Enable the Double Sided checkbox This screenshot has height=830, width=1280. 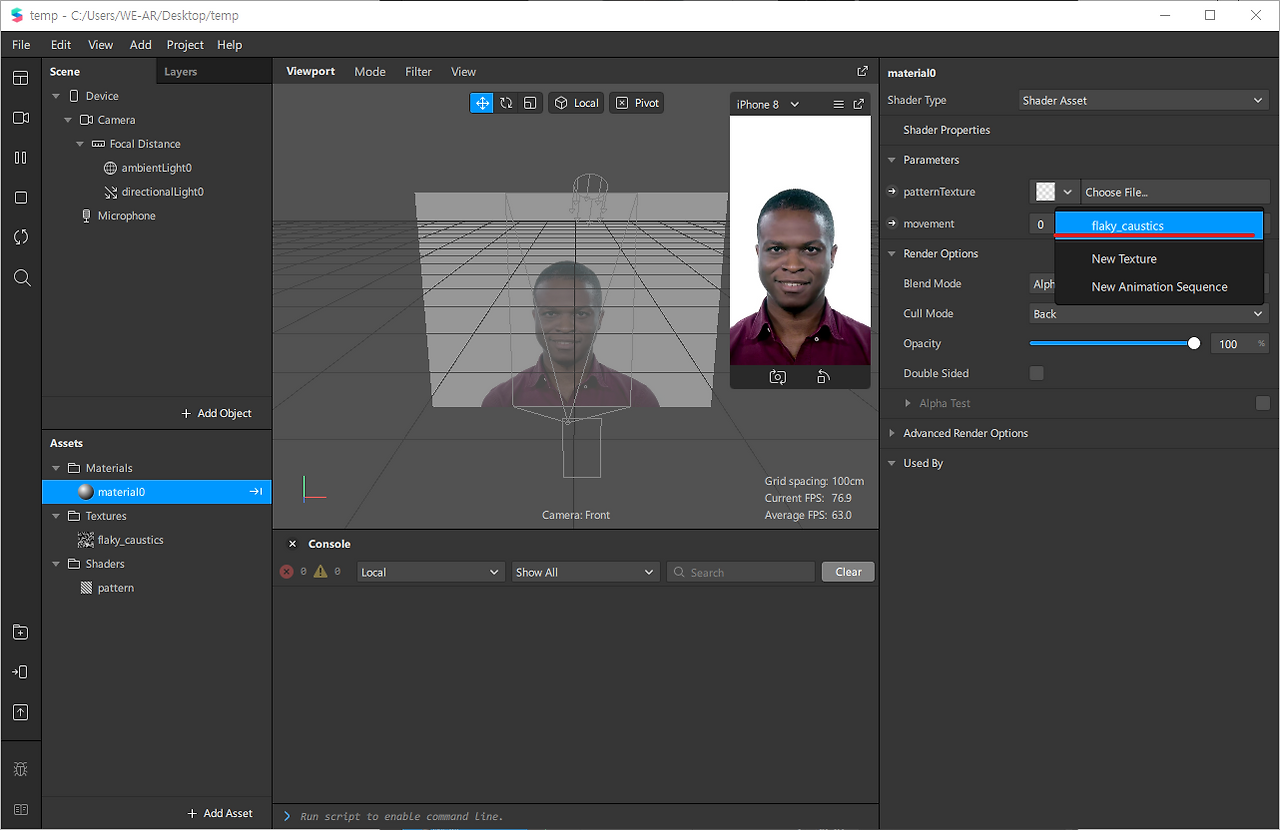pyautogui.click(x=1037, y=373)
